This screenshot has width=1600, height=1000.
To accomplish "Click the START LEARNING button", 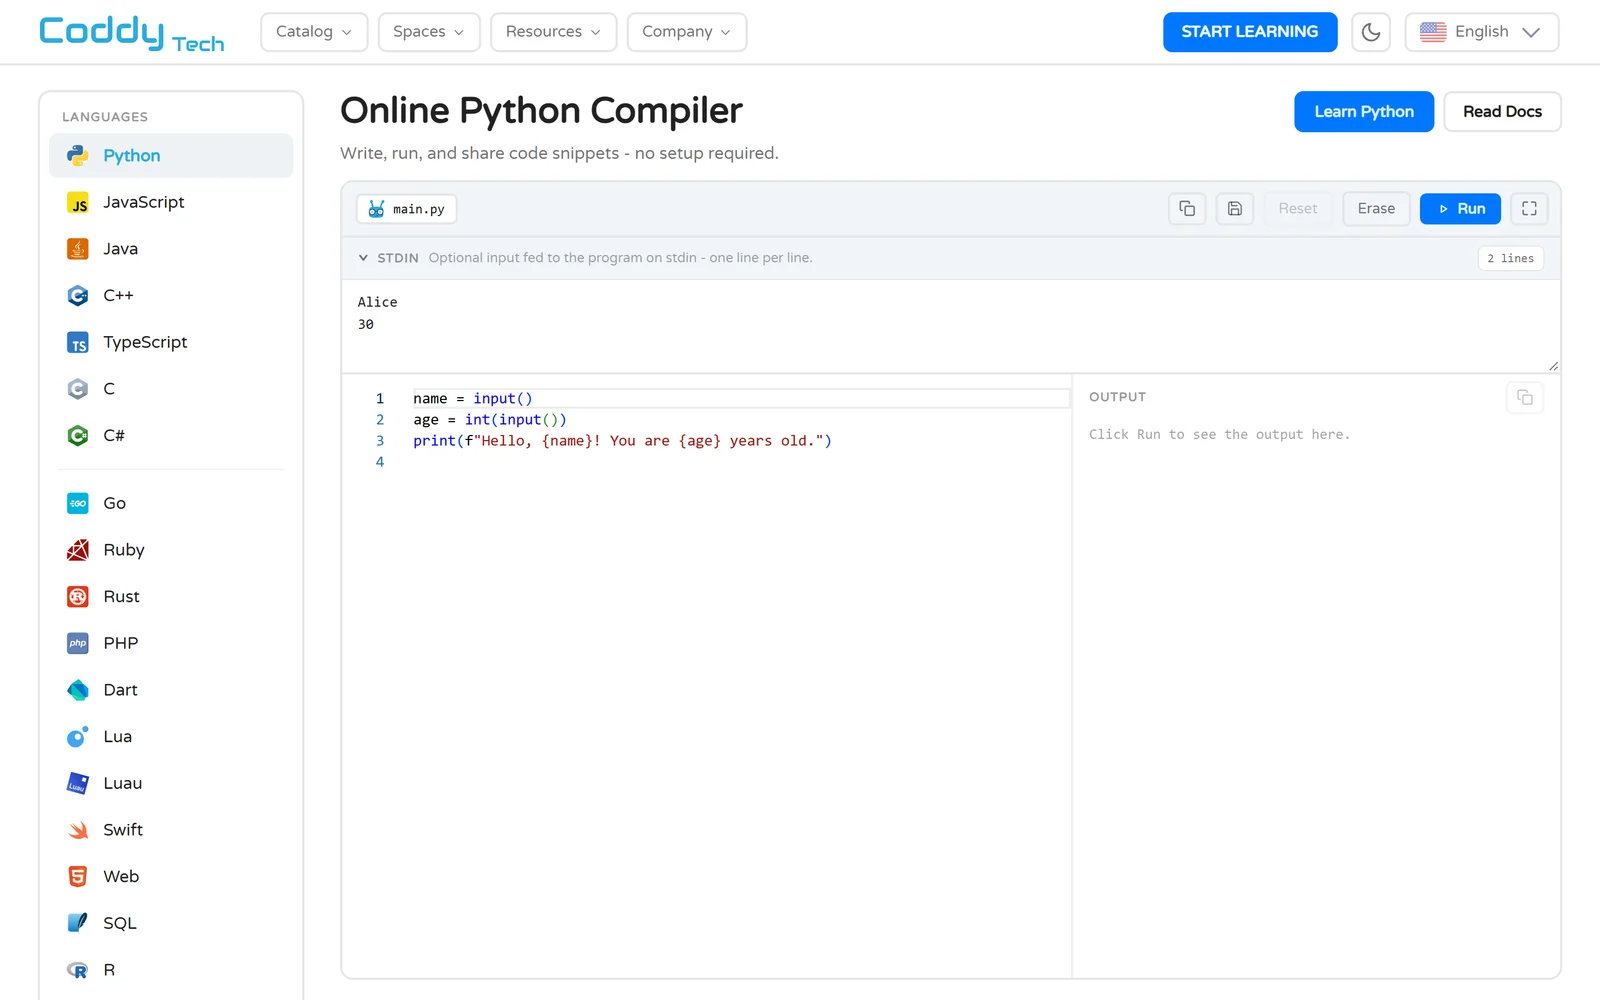I will 1250,32.
